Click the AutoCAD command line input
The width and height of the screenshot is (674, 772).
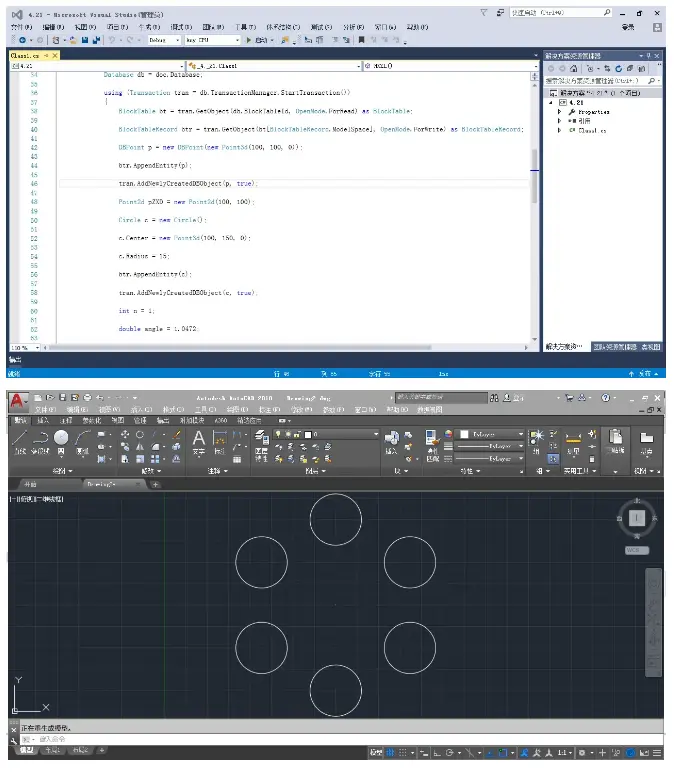point(340,740)
